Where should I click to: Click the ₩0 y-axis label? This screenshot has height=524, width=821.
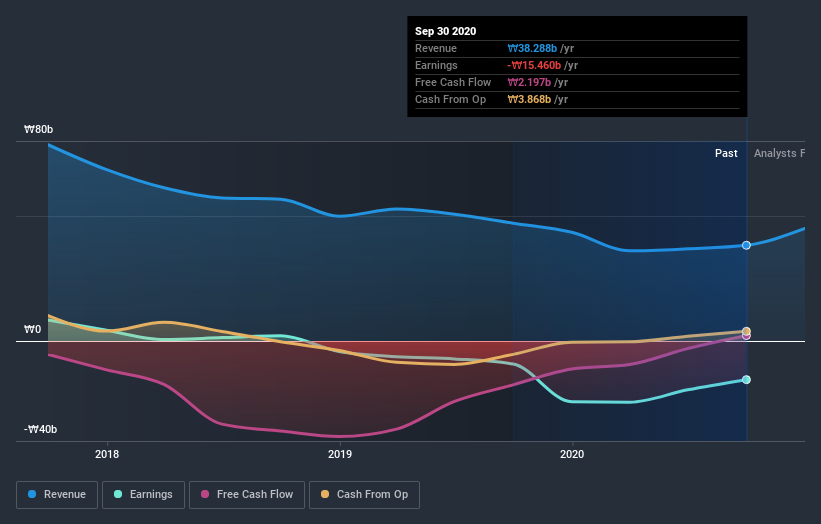click(x=32, y=329)
